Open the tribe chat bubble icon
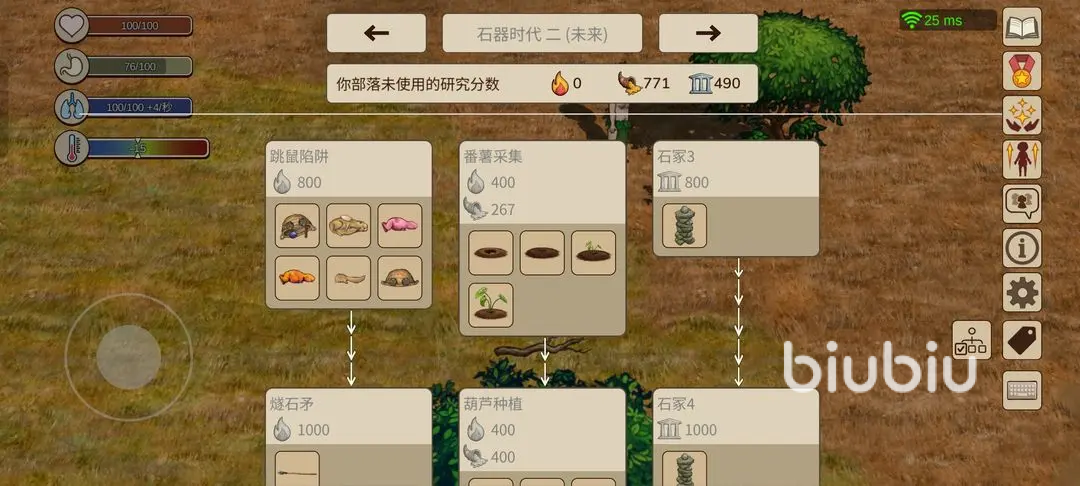Image resolution: width=1080 pixels, height=486 pixels. point(1021,204)
